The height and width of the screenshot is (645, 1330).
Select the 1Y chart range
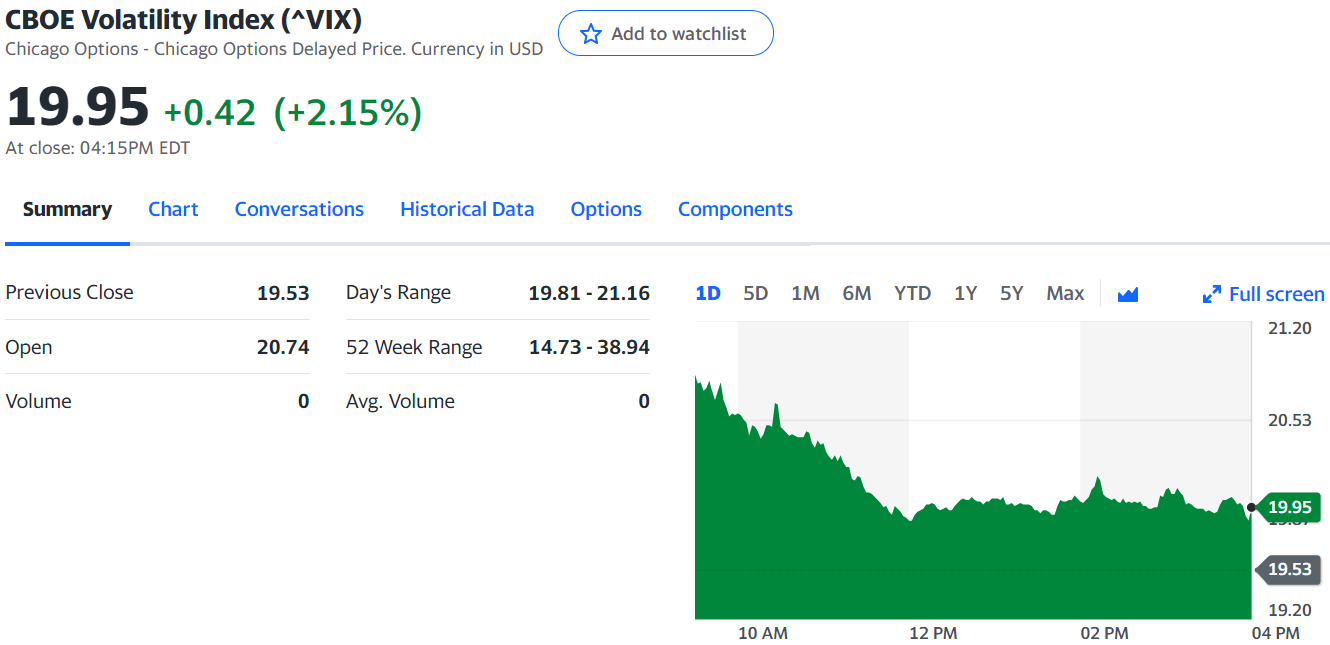pyautogui.click(x=965, y=293)
